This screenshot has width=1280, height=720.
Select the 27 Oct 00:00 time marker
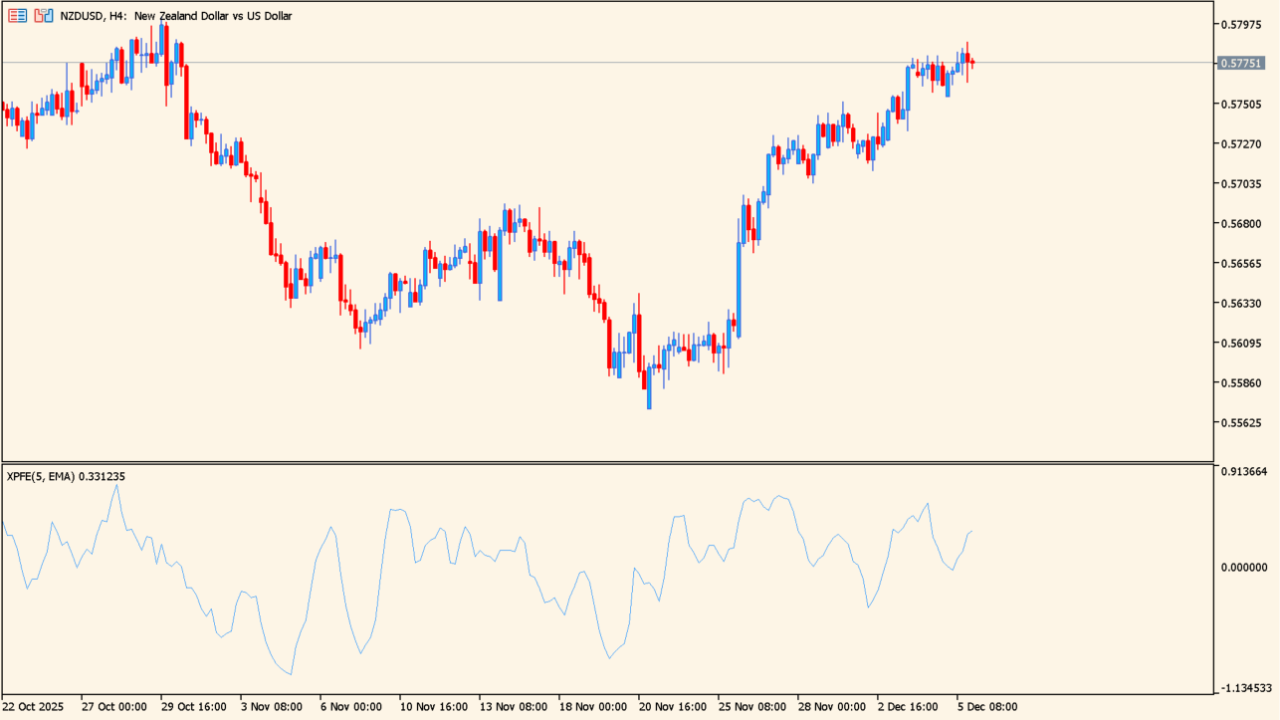(x=114, y=707)
